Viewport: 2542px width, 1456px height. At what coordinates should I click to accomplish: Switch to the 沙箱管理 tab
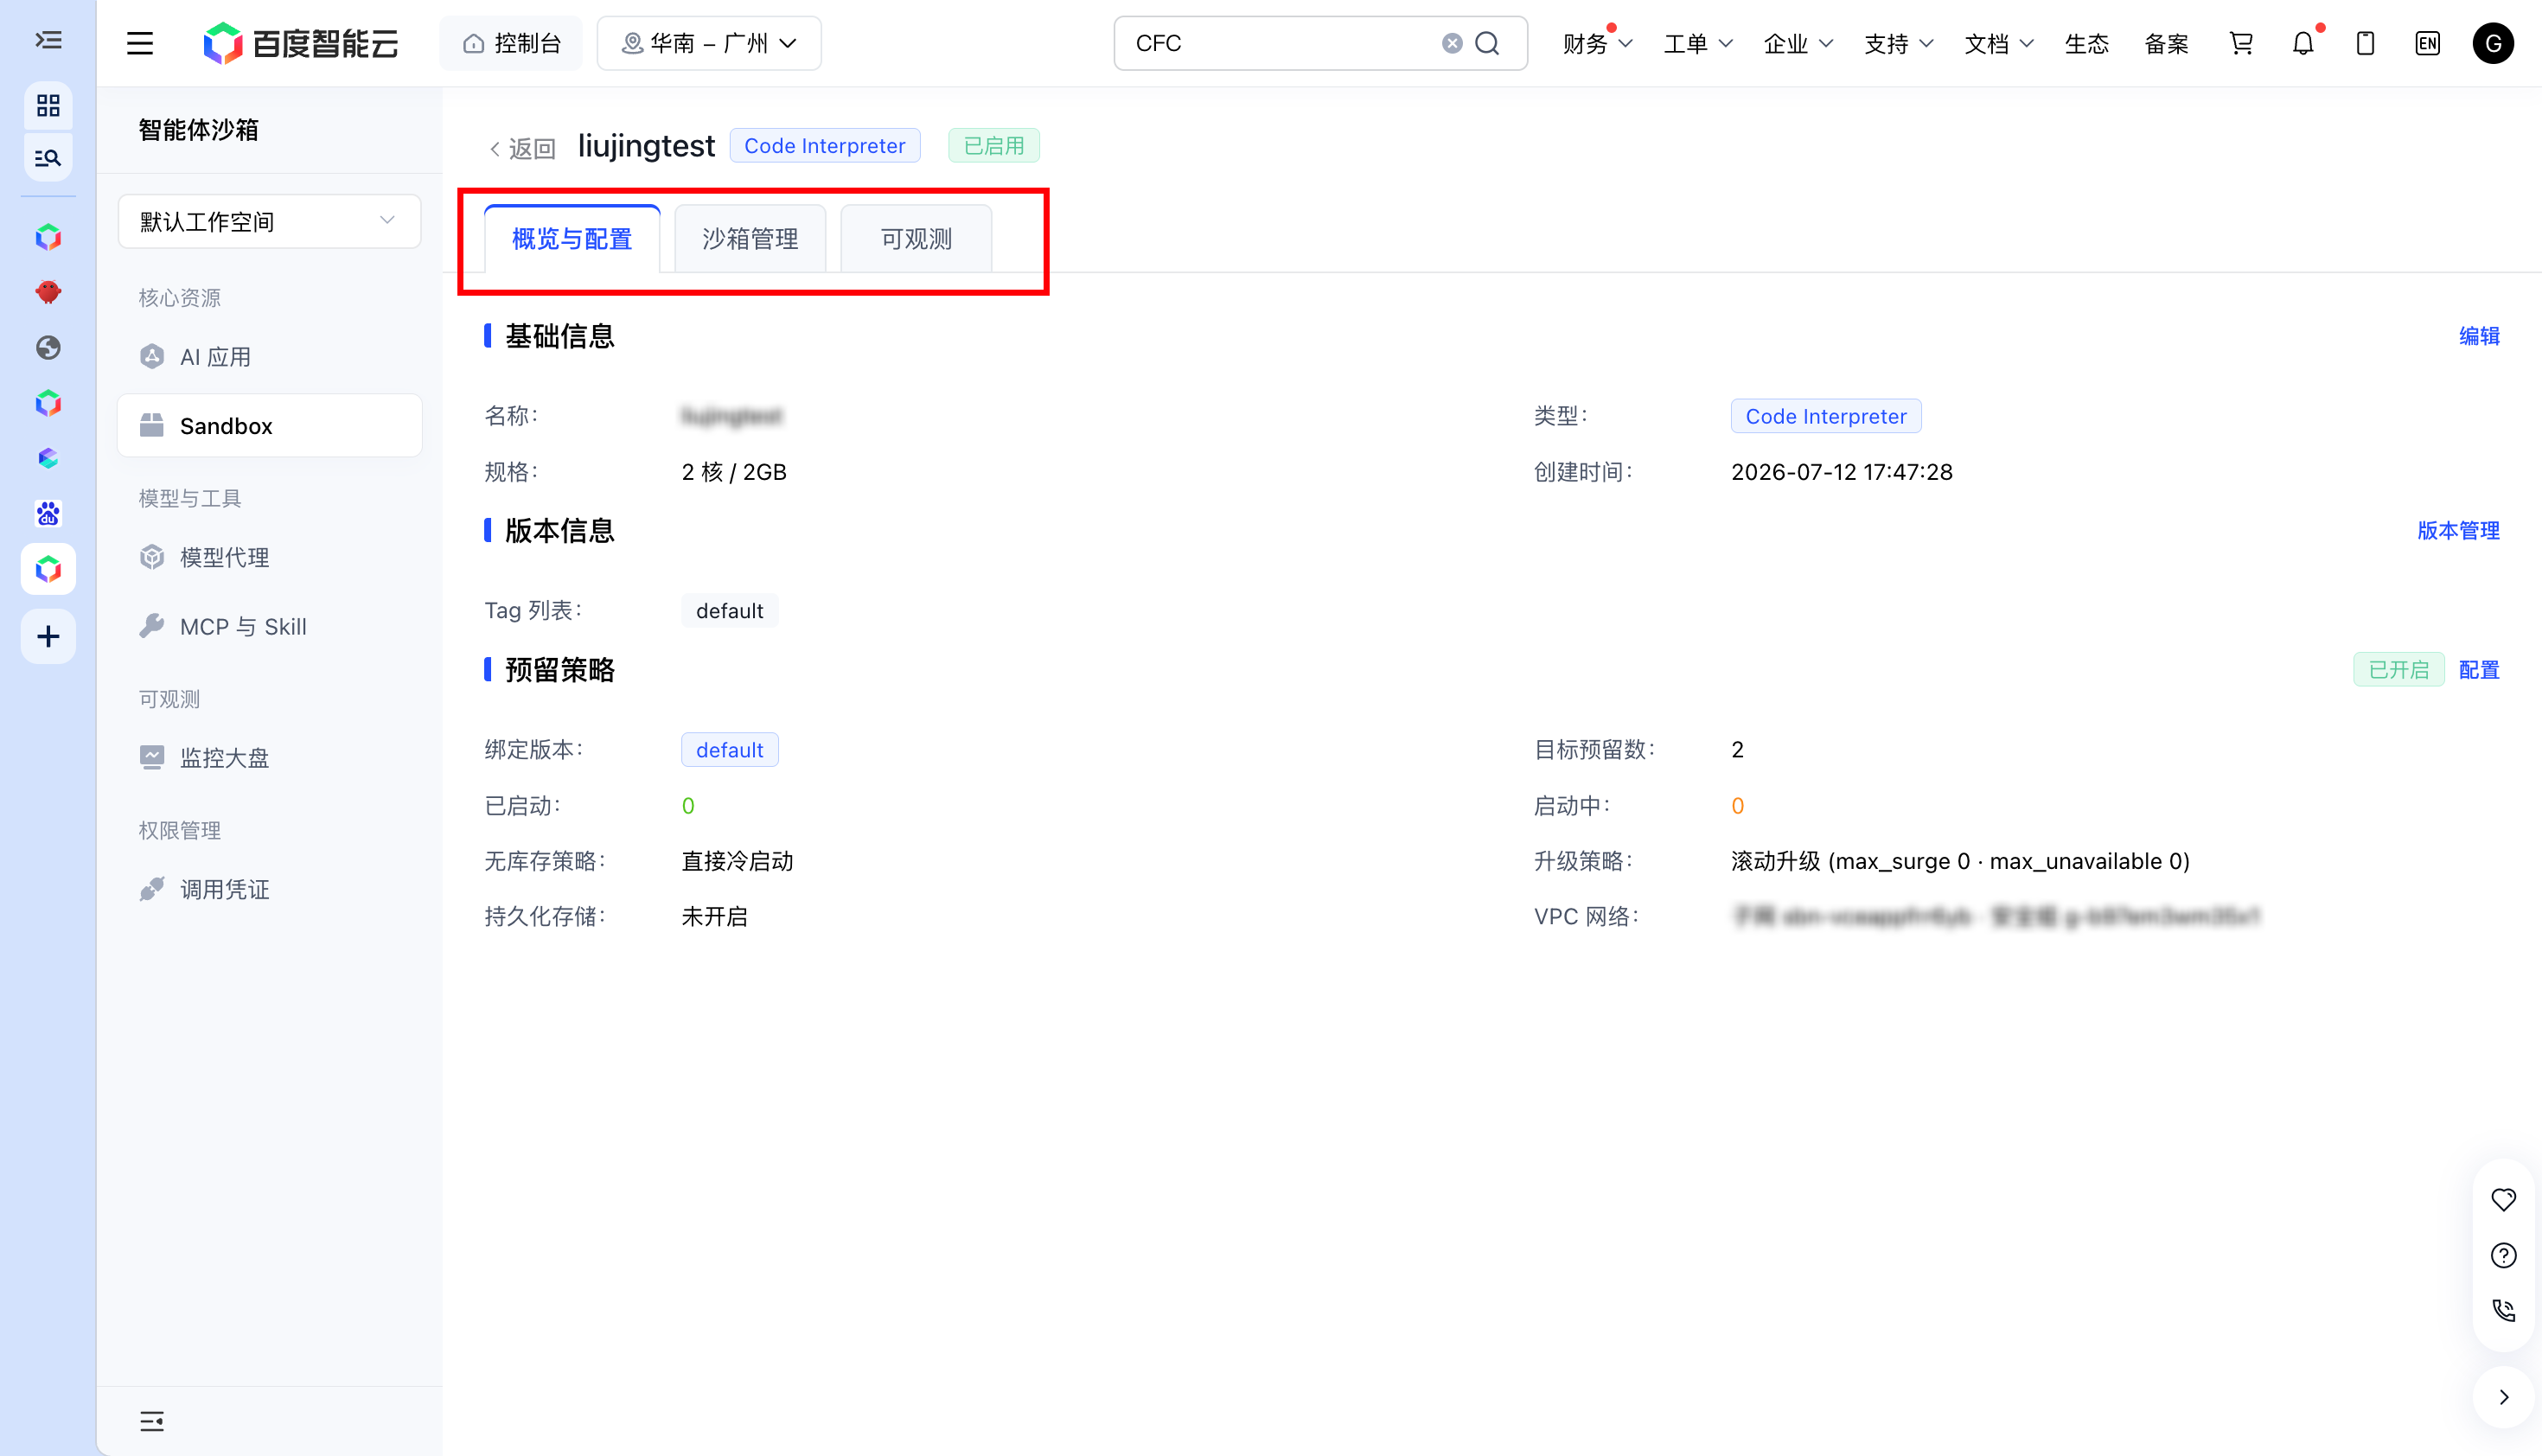click(750, 239)
